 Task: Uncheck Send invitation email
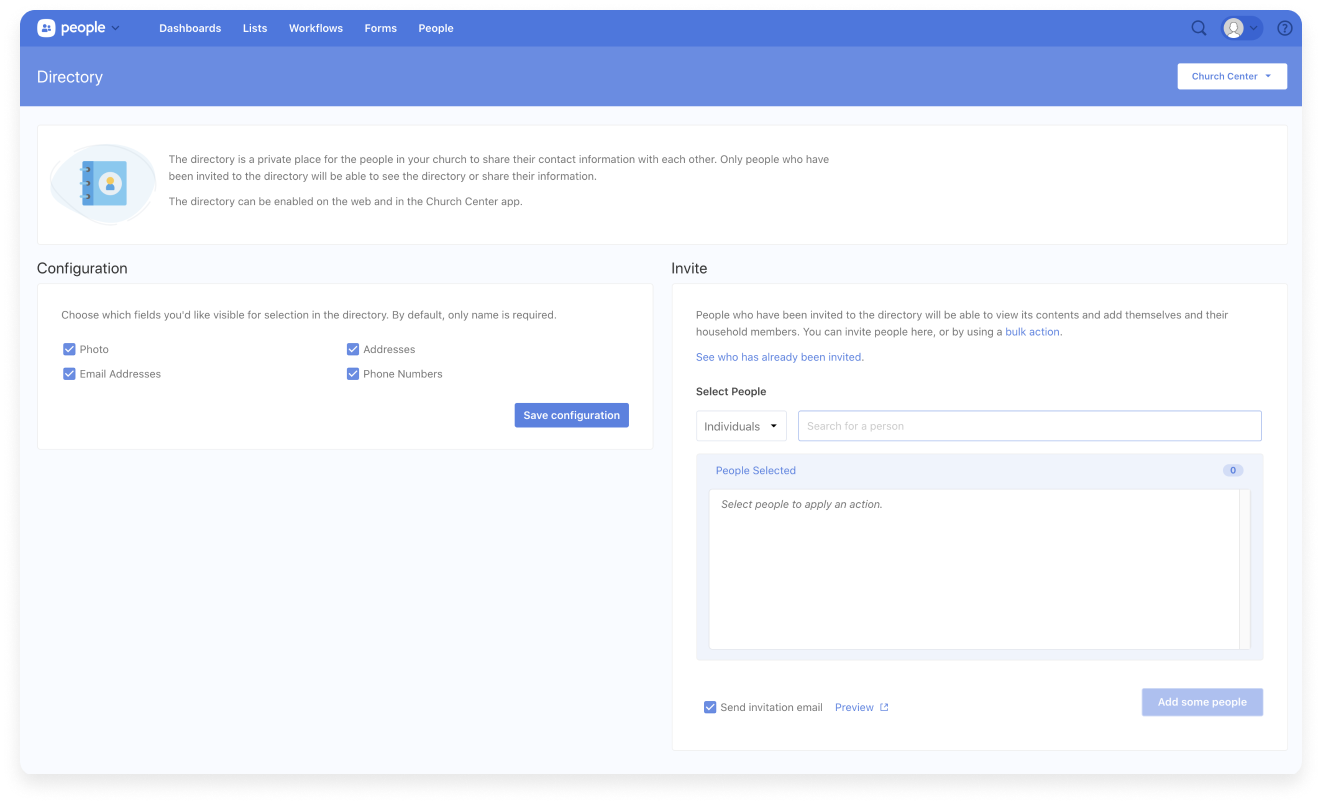tap(710, 707)
